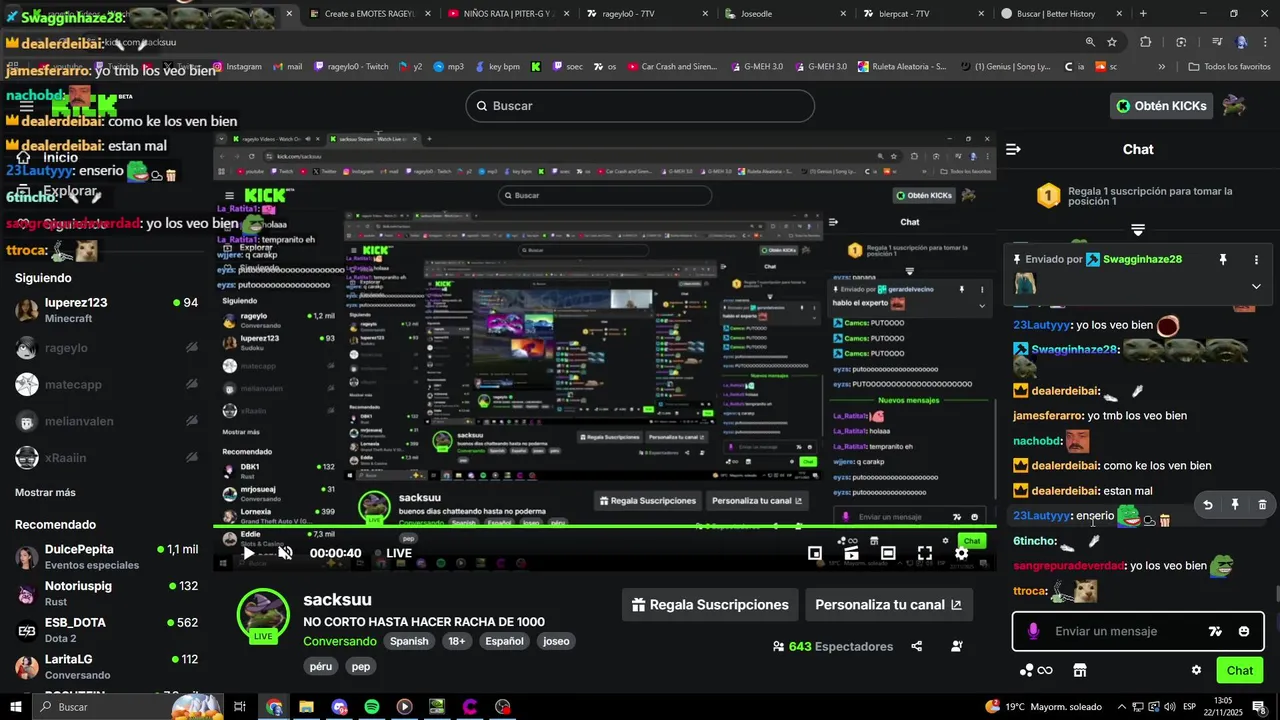Viewport: 1280px width, 720px height.
Task: Open chat settings gear icon
Action: 1196,670
